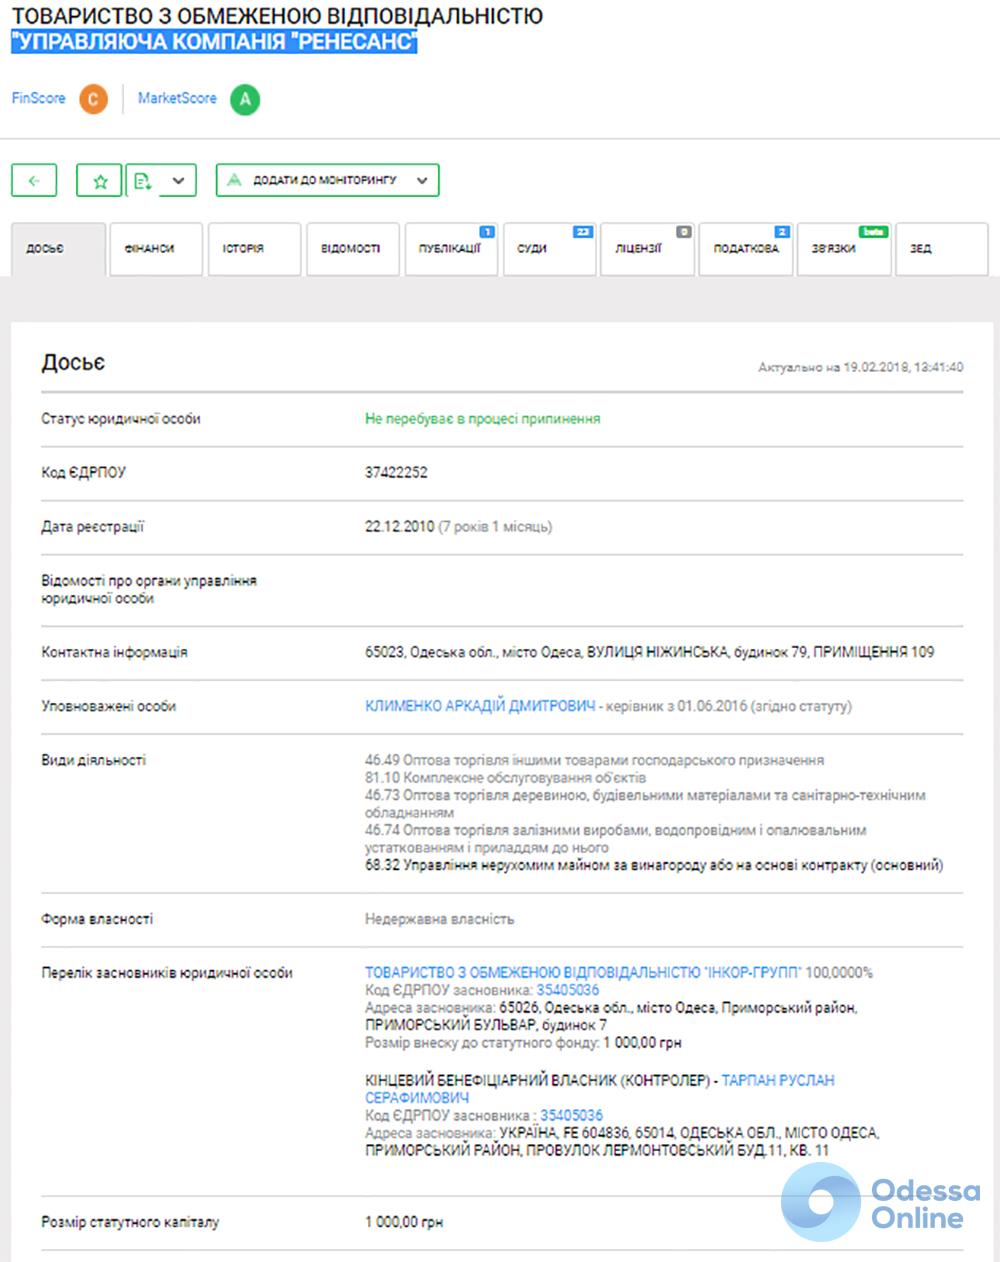Click the star favorite icon
The width and height of the screenshot is (1000, 1262).
100,181
